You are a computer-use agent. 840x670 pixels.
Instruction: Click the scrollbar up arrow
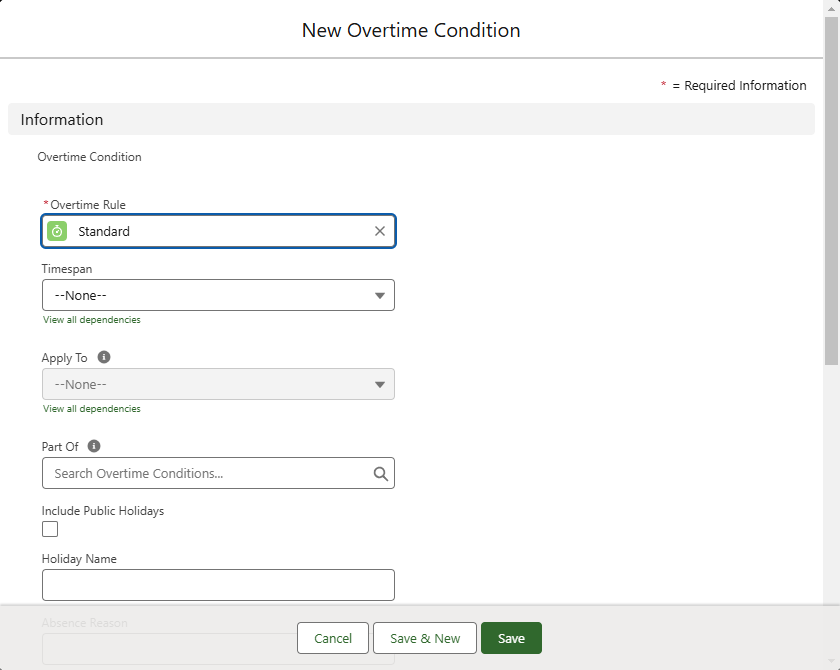click(x=831, y=8)
